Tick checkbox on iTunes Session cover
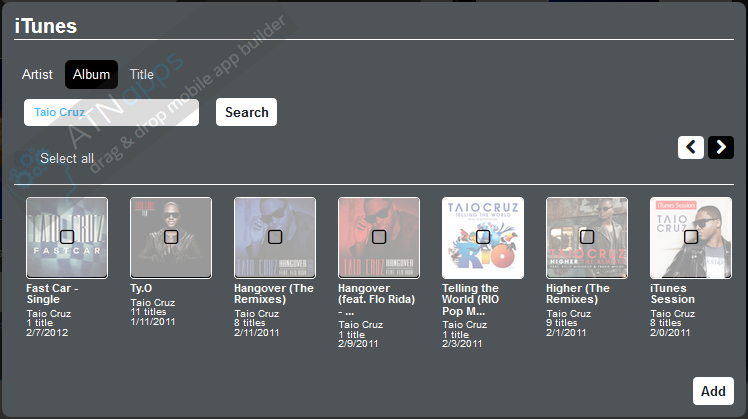The width and height of the screenshot is (748, 419). click(x=691, y=237)
